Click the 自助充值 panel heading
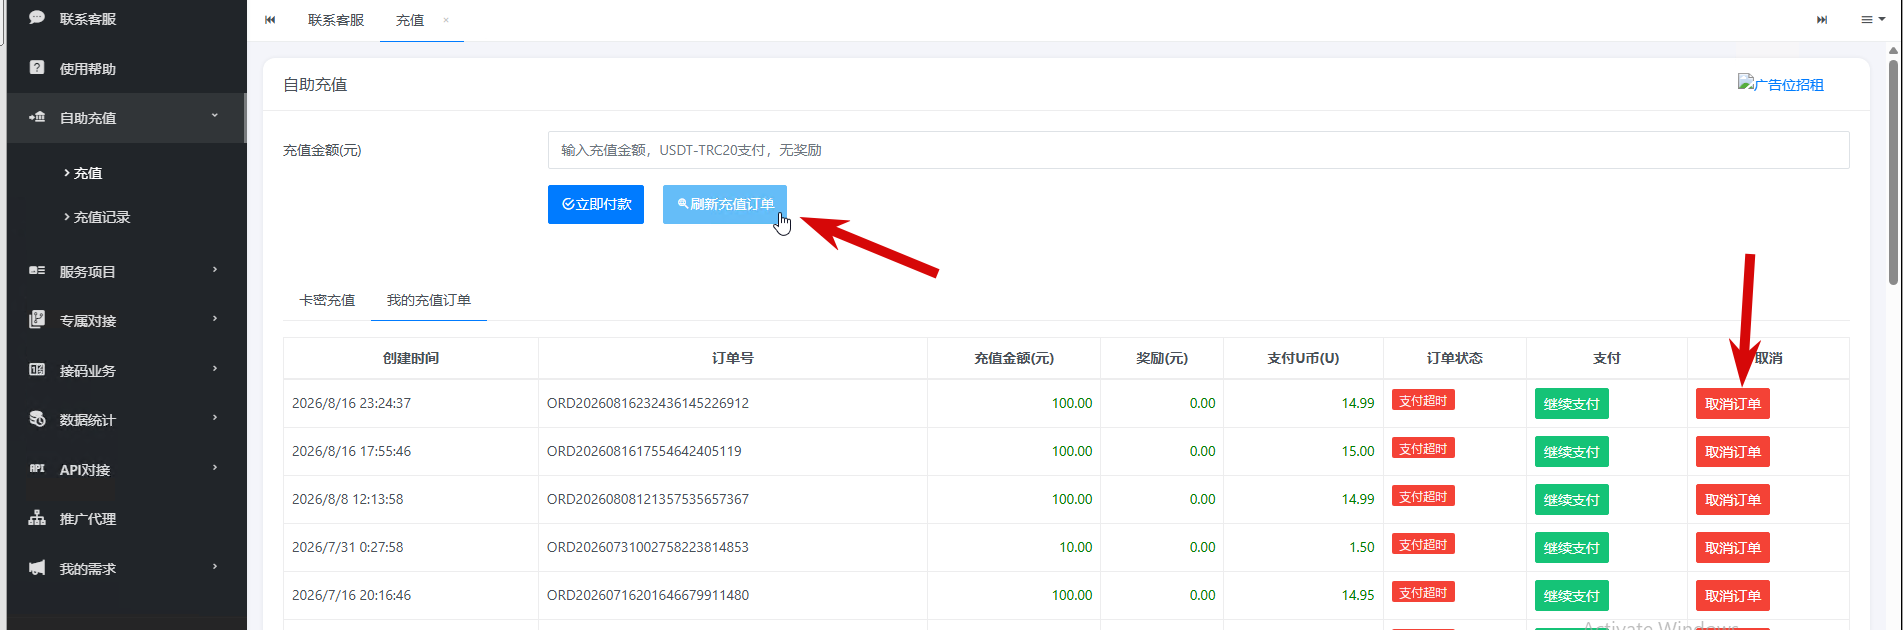The image size is (1903, 630). [x=315, y=85]
